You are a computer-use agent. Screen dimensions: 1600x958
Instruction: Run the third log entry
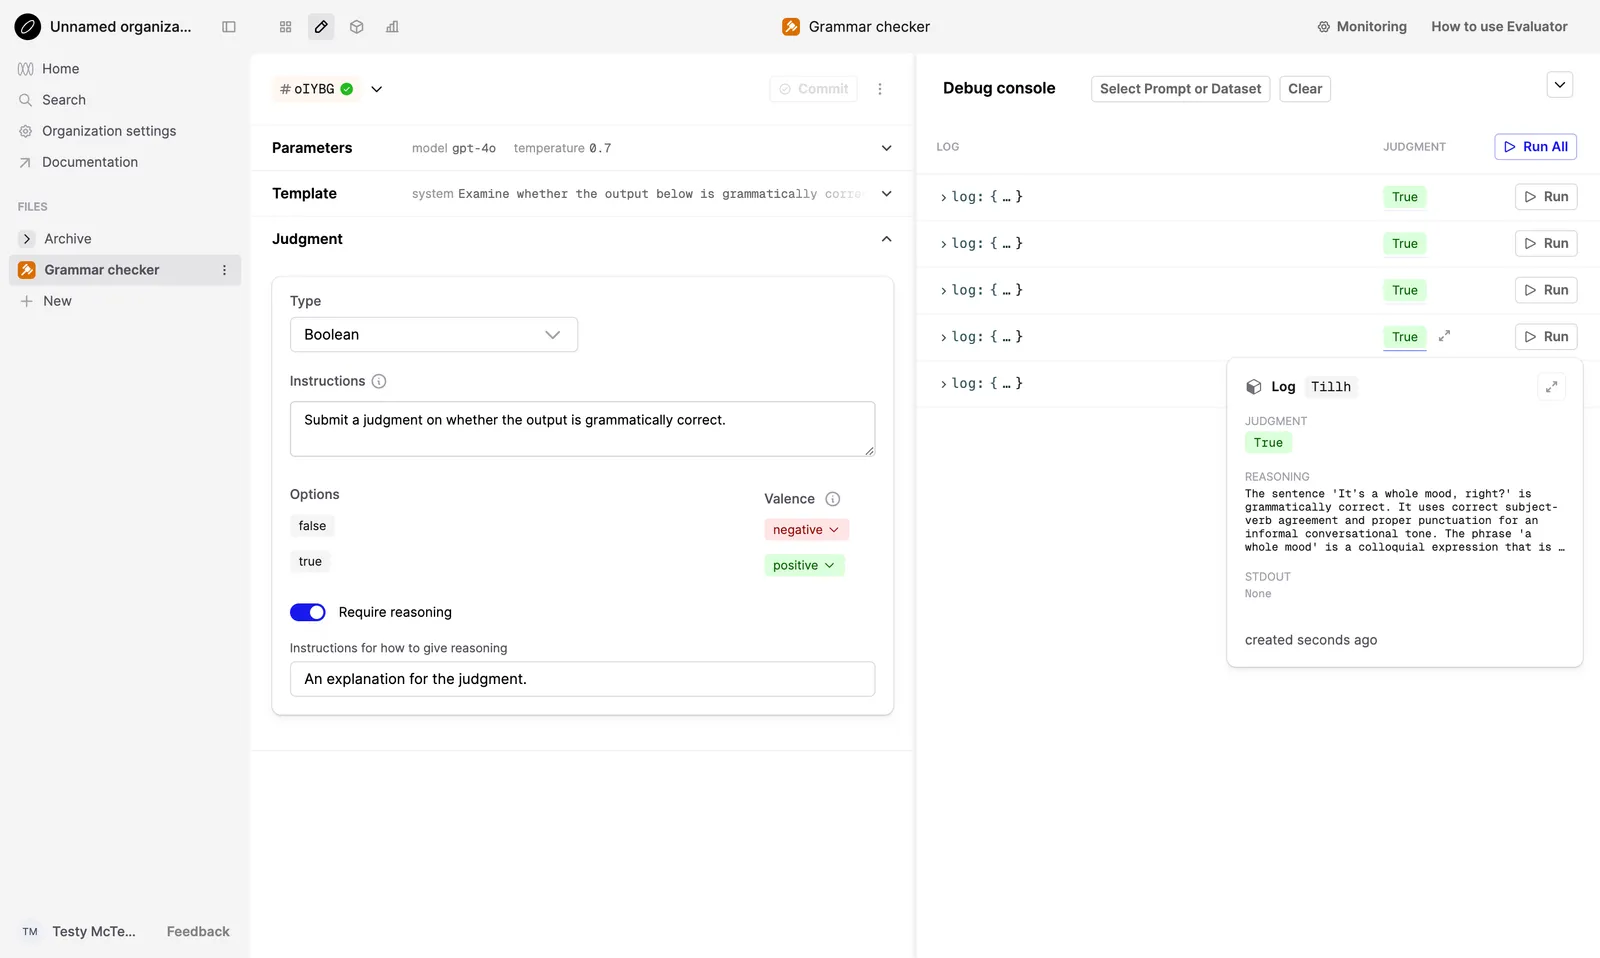[1546, 290]
